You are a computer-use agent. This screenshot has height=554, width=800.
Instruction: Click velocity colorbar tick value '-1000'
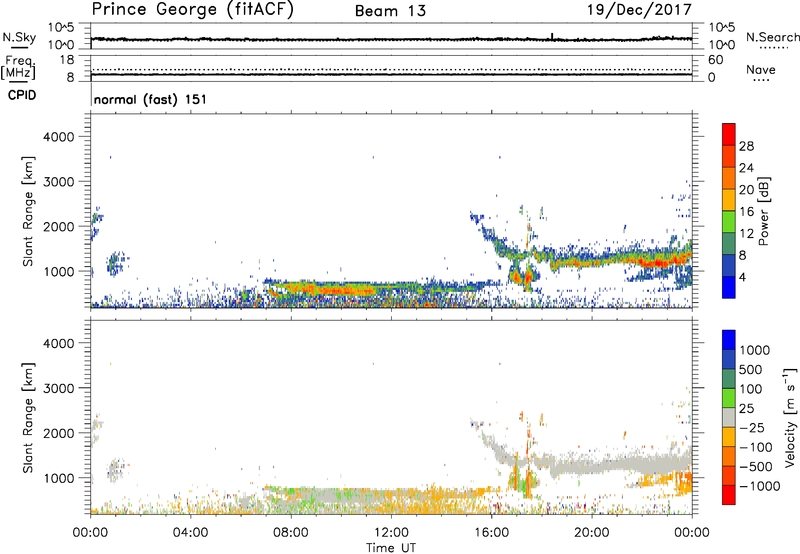[x=759, y=486]
